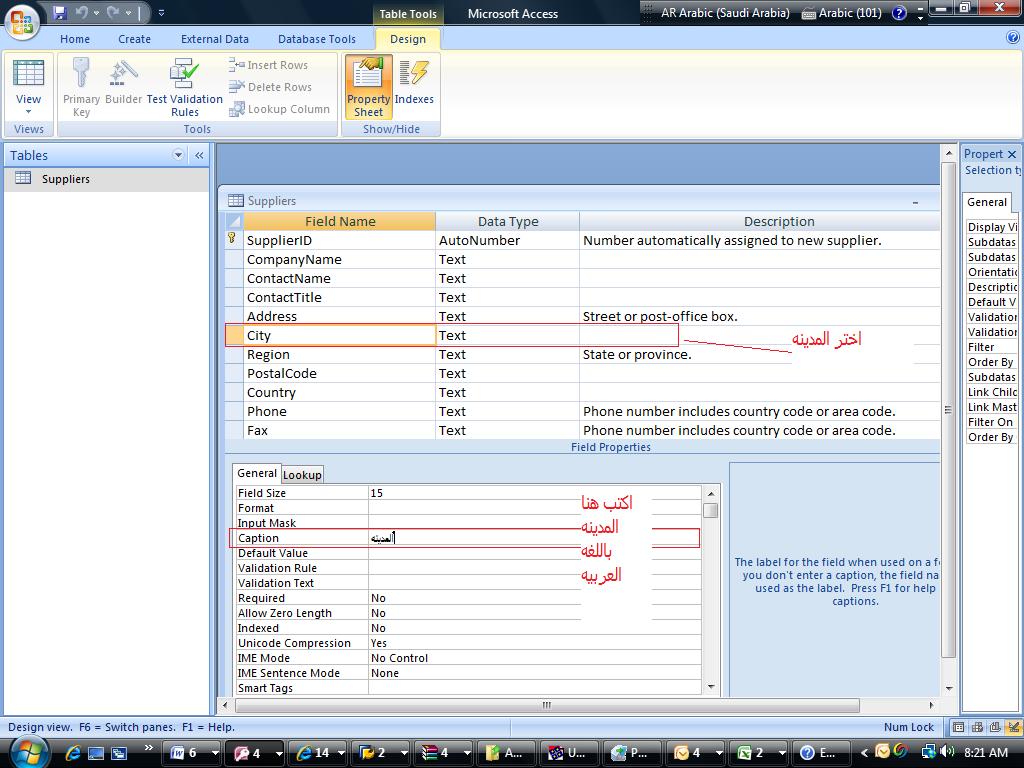Open the Indexes window

coord(414,82)
